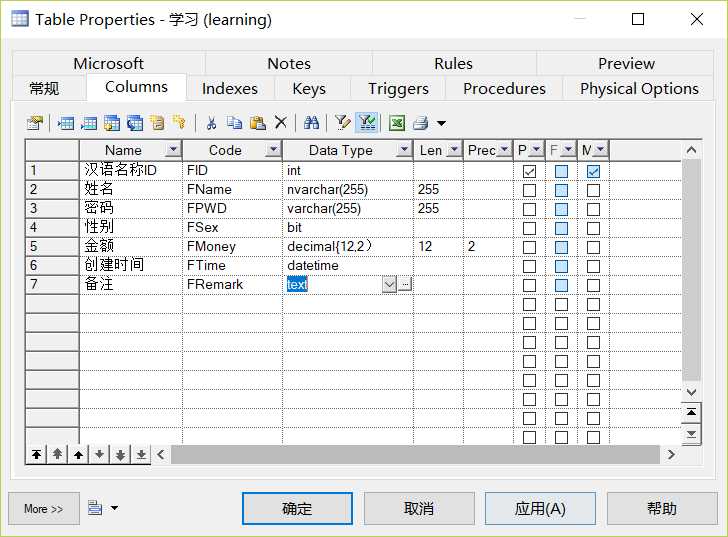Switch to the Keys tab

click(x=309, y=88)
